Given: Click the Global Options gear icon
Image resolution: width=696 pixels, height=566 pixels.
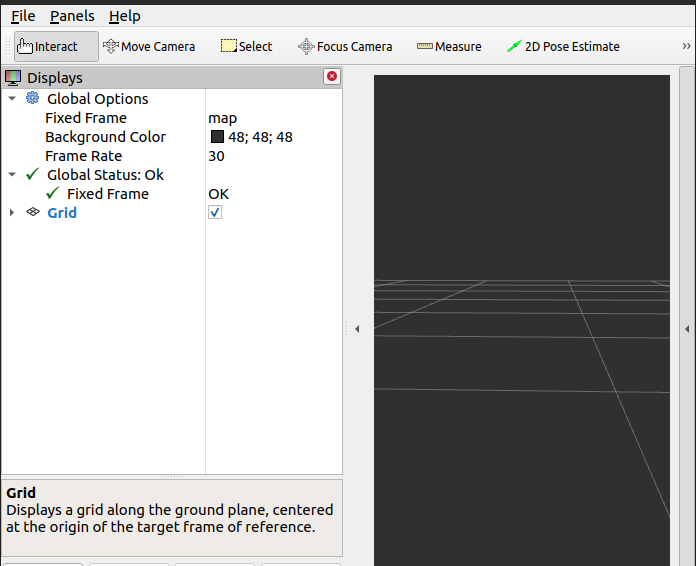Looking at the screenshot, I should point(33,98).
